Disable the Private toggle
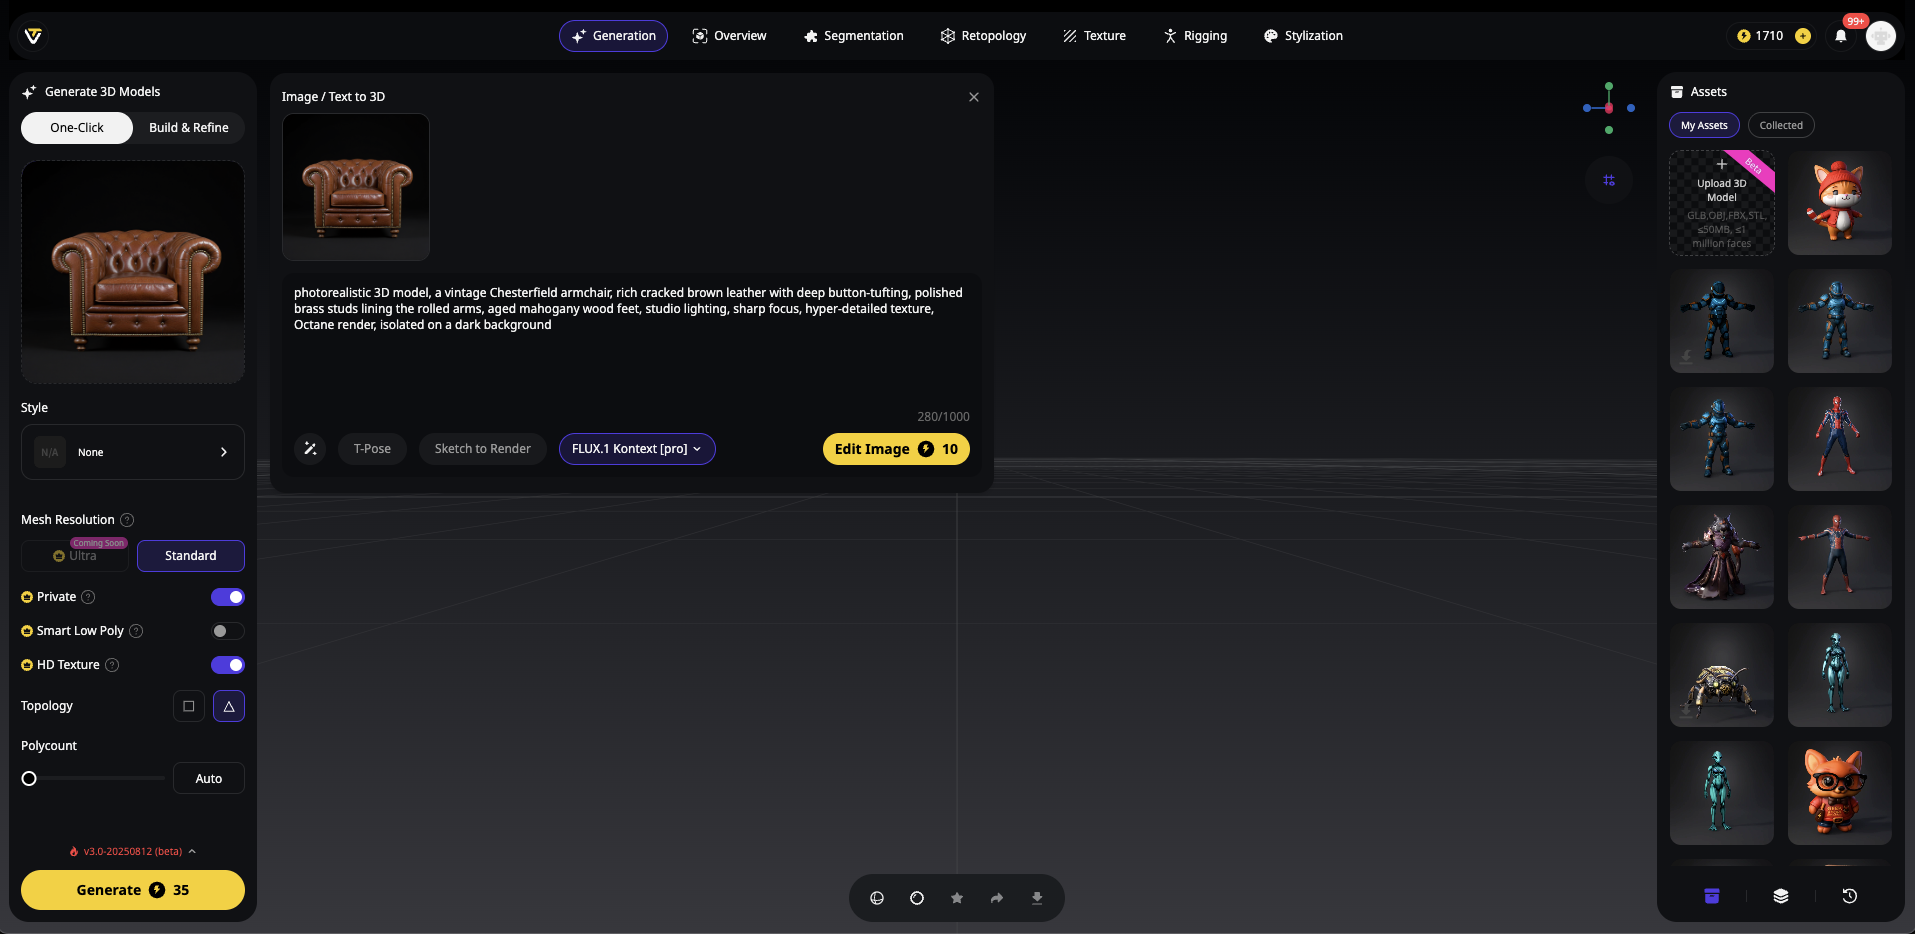 point(227,597)
